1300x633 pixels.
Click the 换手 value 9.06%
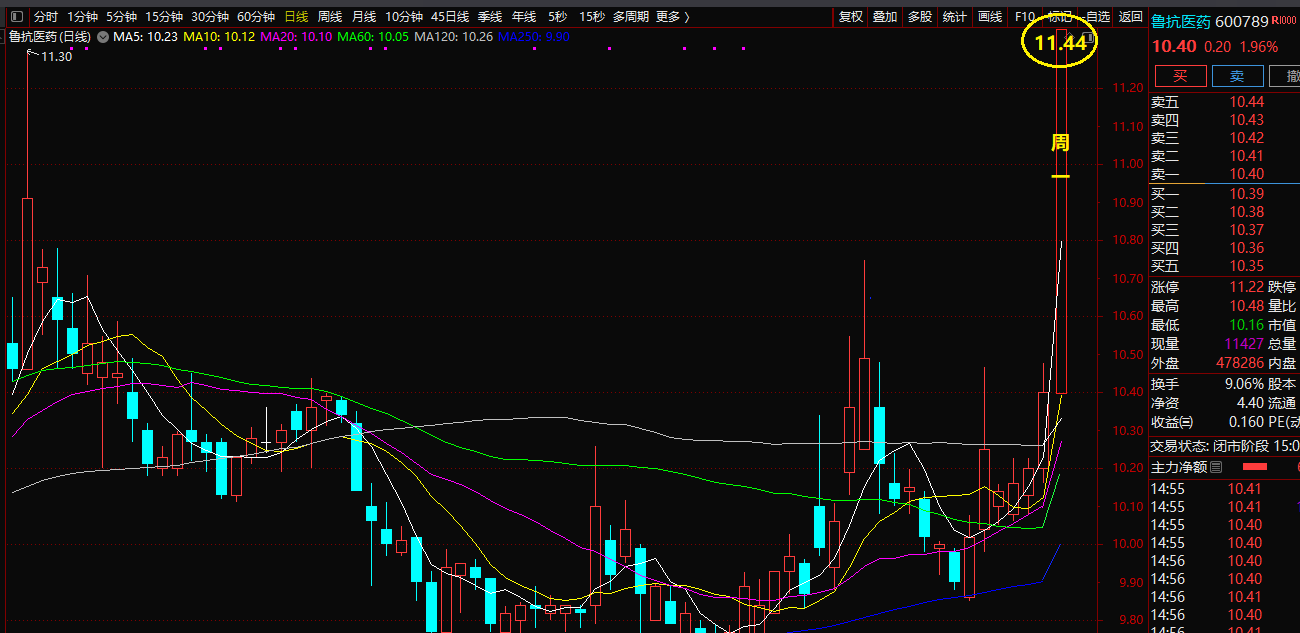(1243, 384)
